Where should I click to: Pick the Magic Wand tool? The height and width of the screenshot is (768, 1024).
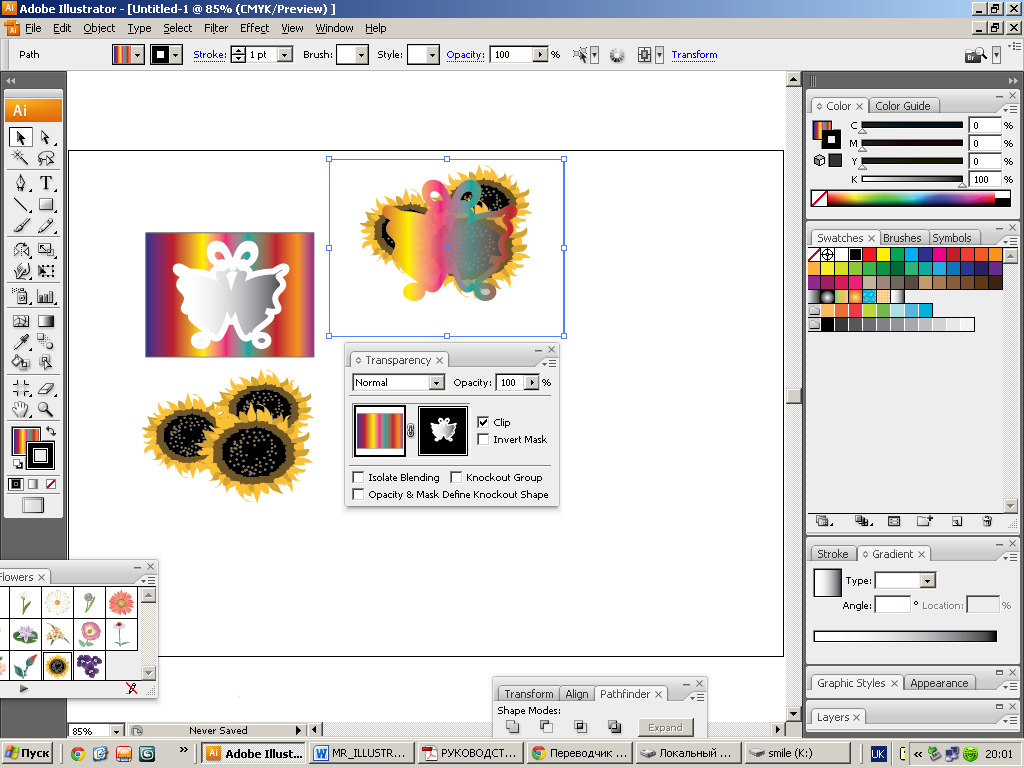click(20, 158)
